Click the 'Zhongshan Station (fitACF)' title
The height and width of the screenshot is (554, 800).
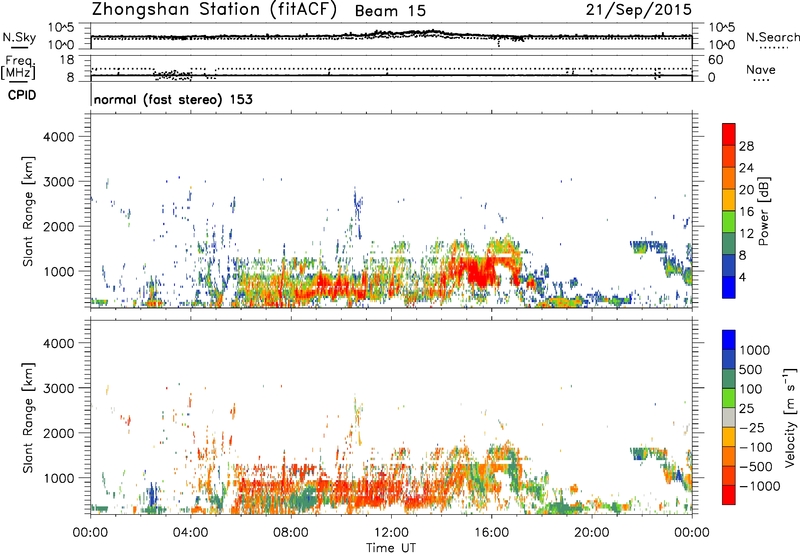pos(214,10)
